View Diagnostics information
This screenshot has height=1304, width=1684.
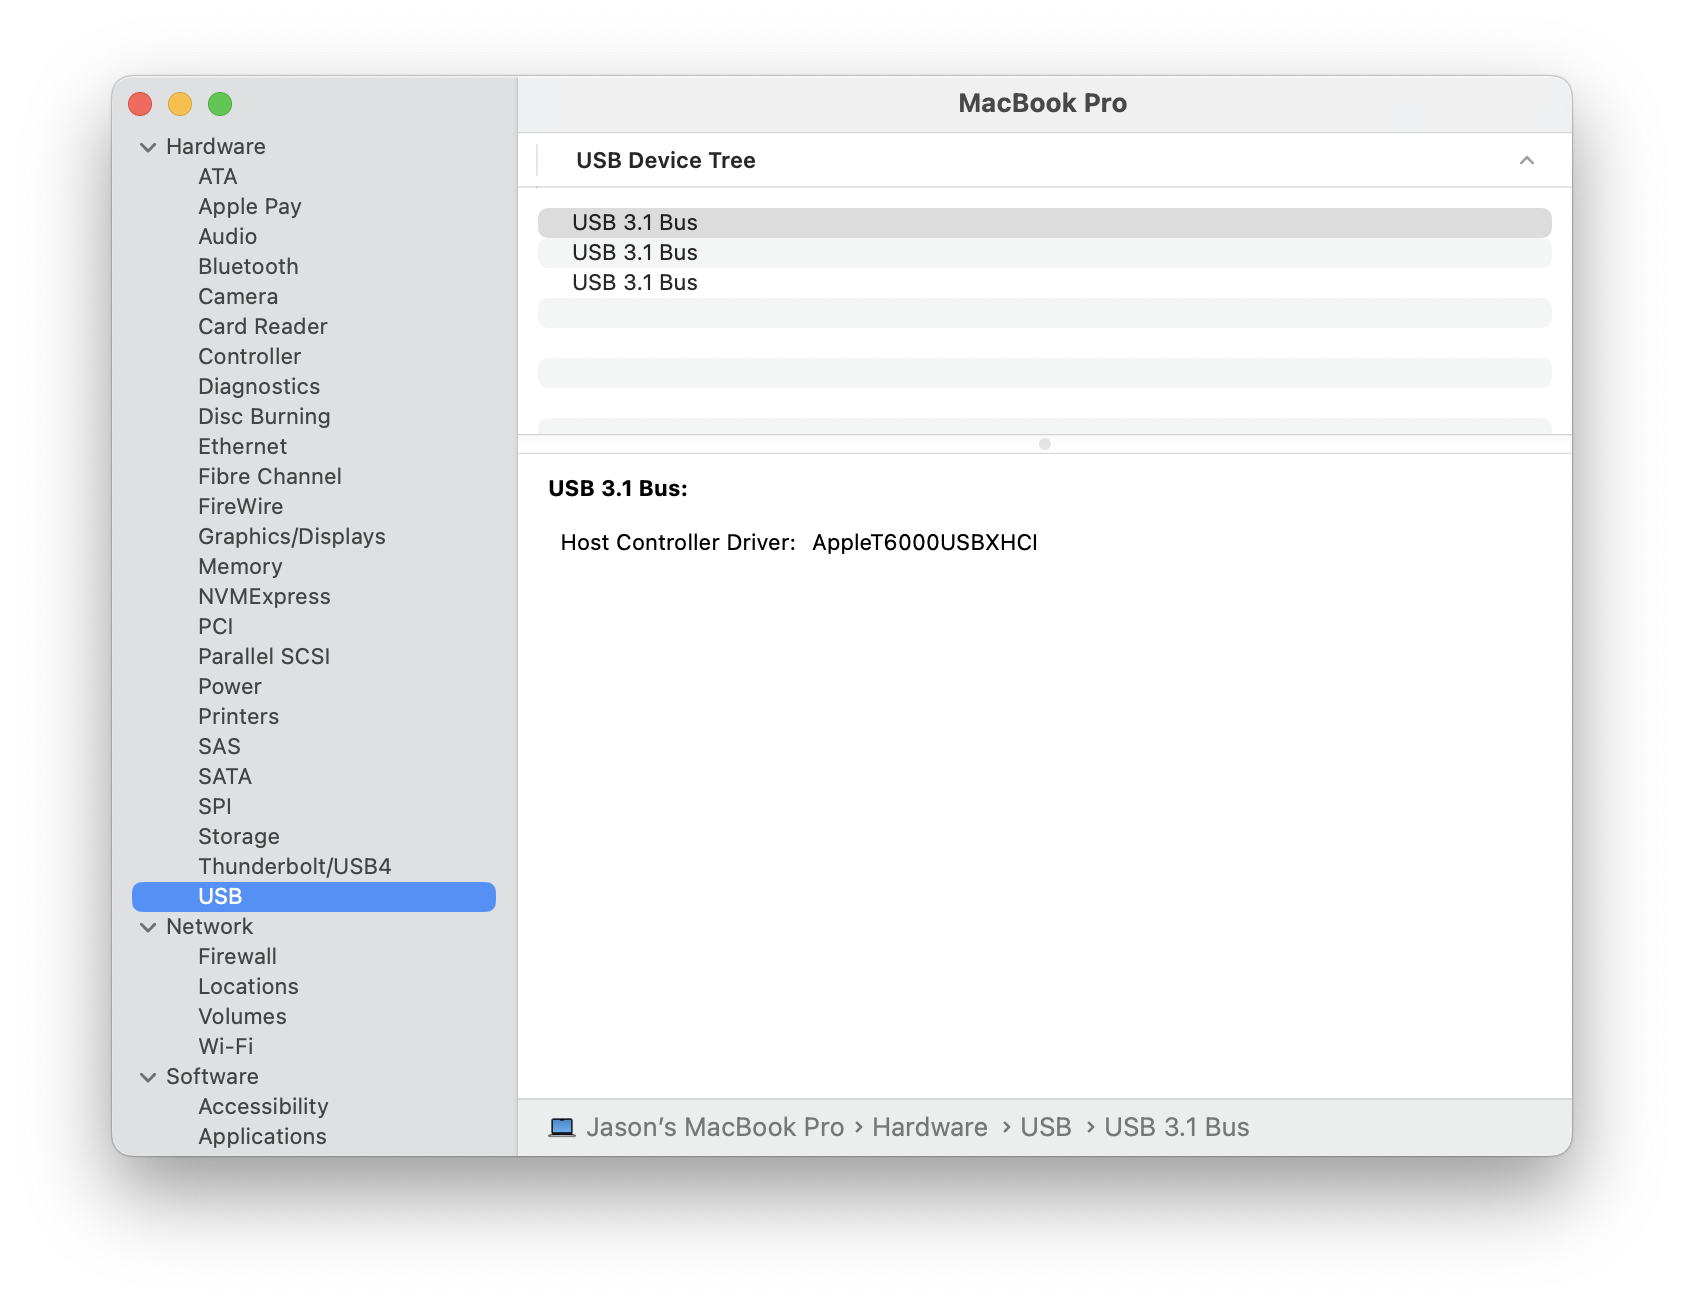(259, 387)
